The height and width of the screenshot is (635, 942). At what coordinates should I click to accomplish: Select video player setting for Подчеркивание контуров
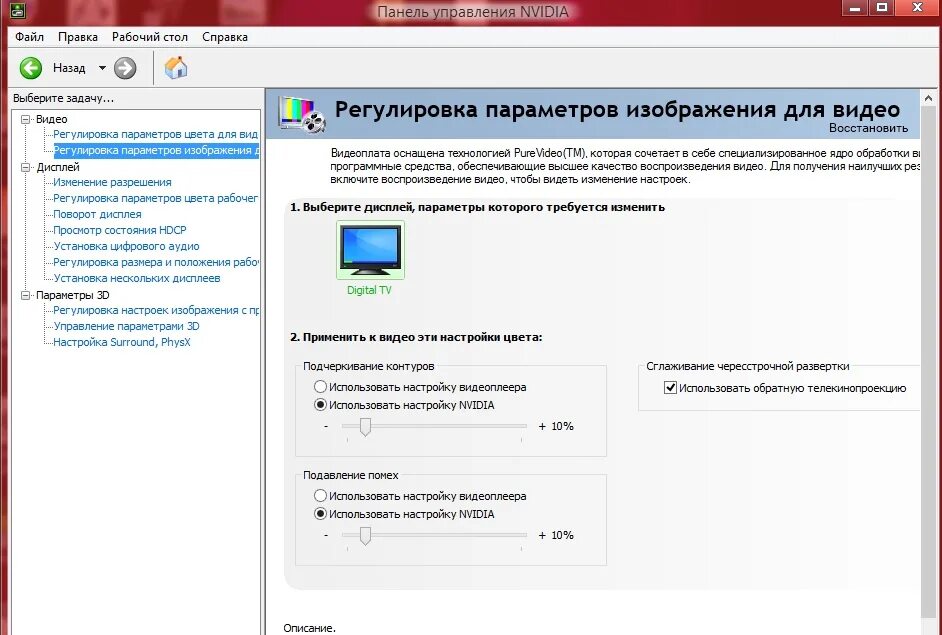click(320, 387)
